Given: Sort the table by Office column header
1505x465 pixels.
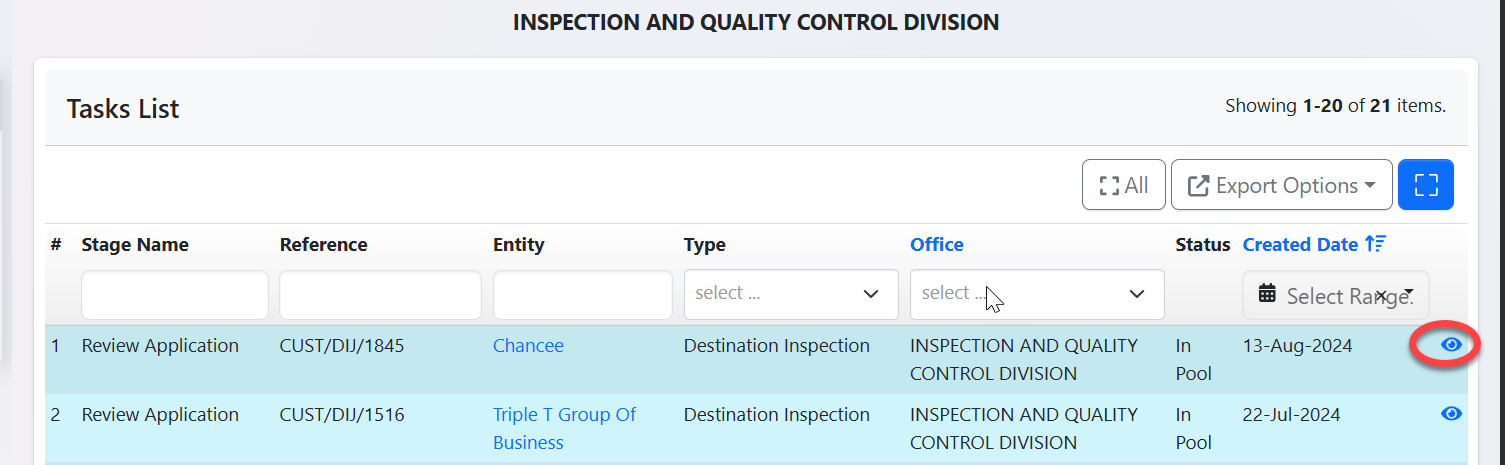Looking at the screenshot, I should pos(936,245).
